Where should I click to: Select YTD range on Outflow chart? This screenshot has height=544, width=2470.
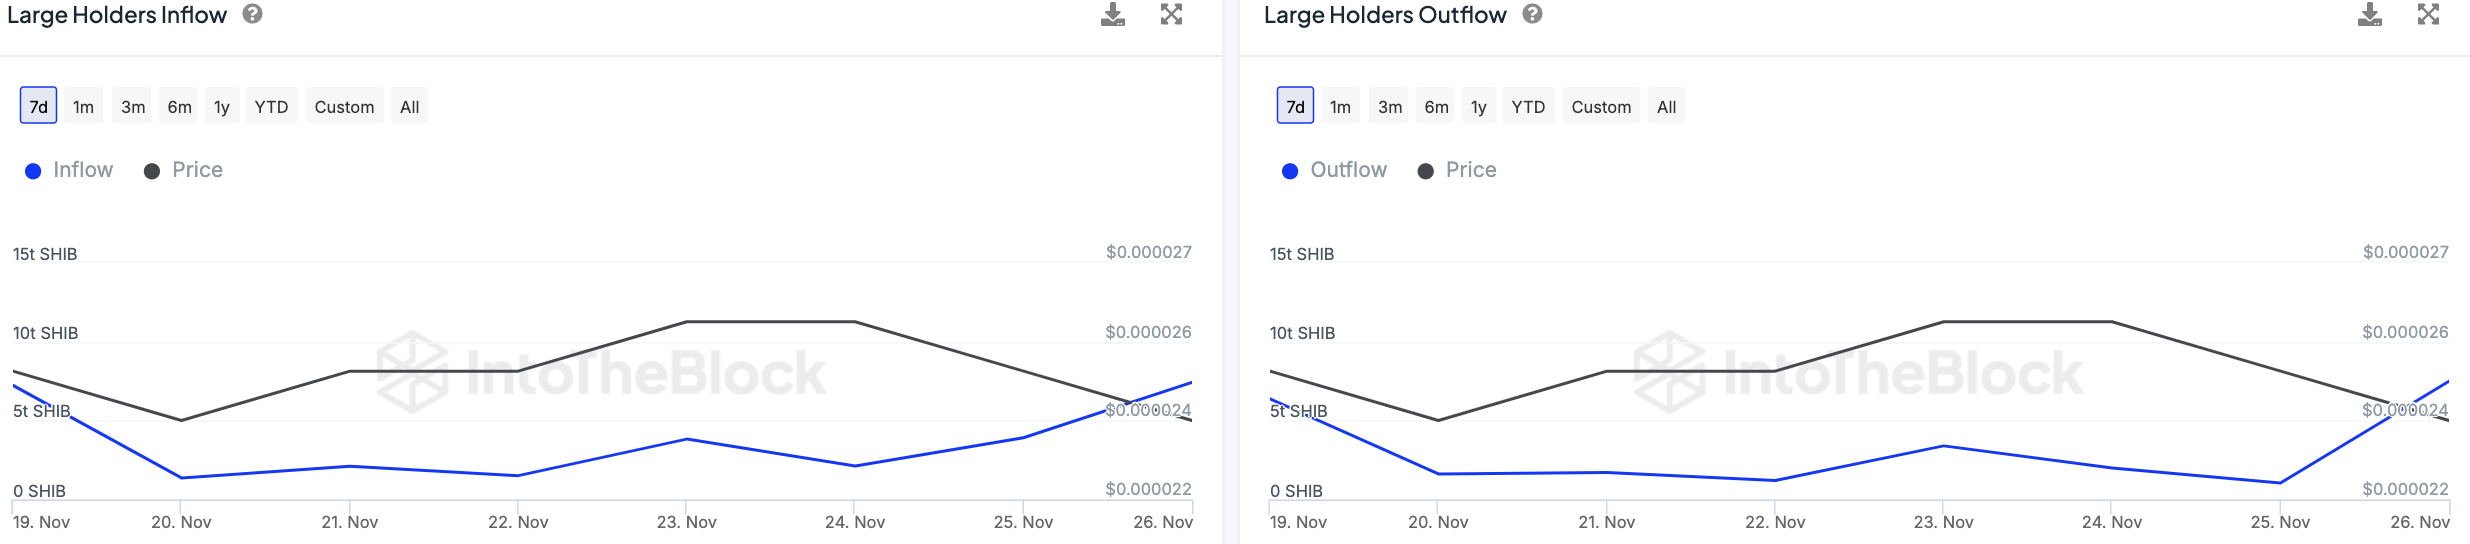tap(1528, 107)
